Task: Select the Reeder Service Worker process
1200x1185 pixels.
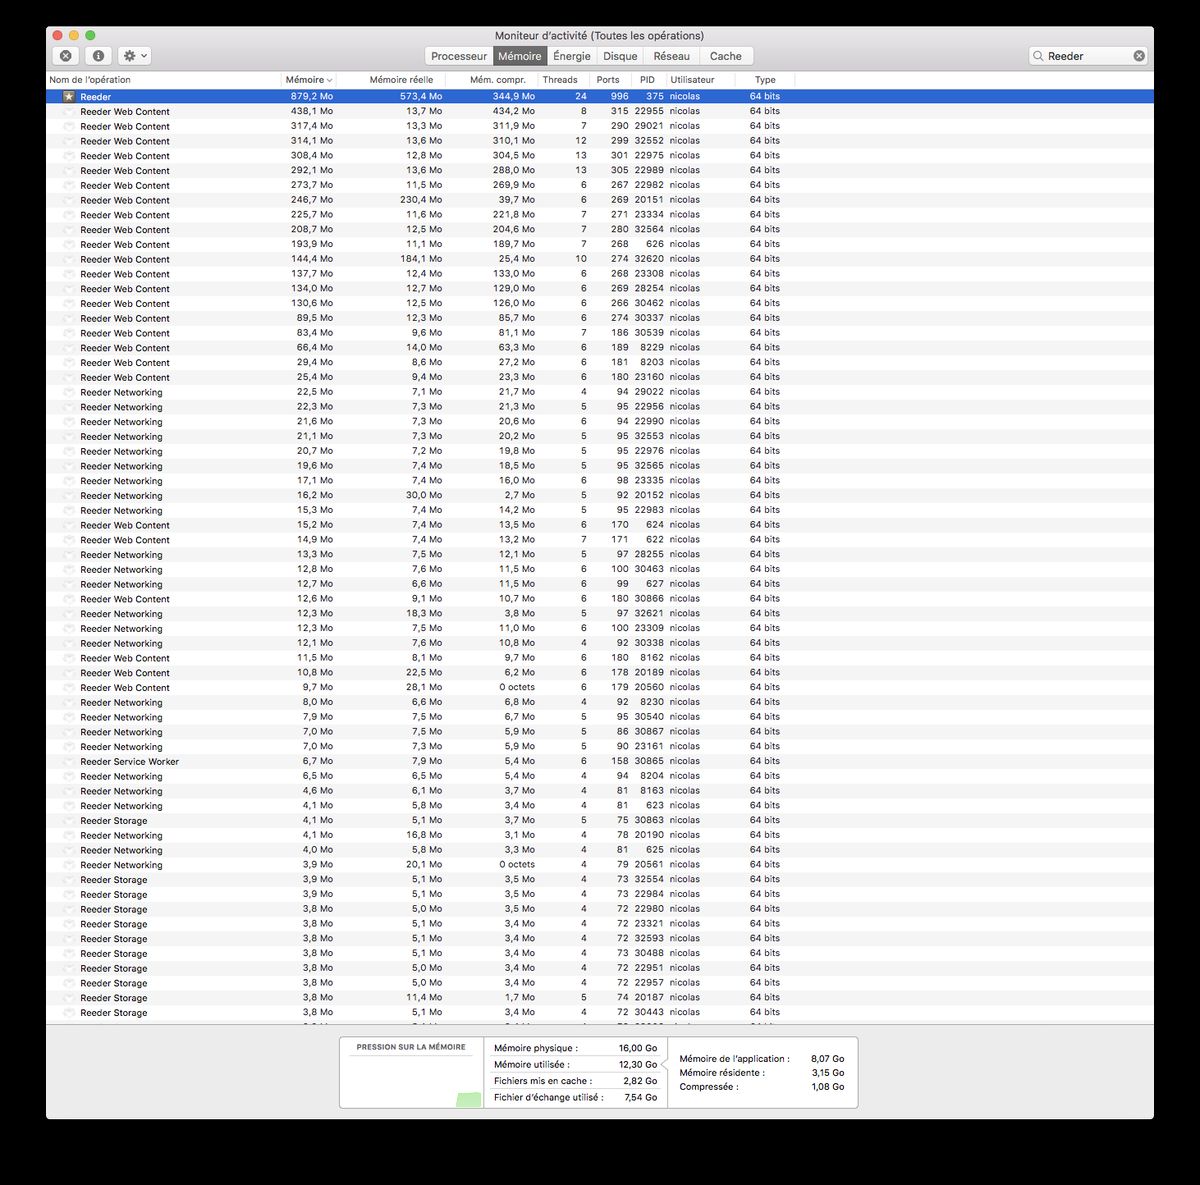Action: point(130,761)
